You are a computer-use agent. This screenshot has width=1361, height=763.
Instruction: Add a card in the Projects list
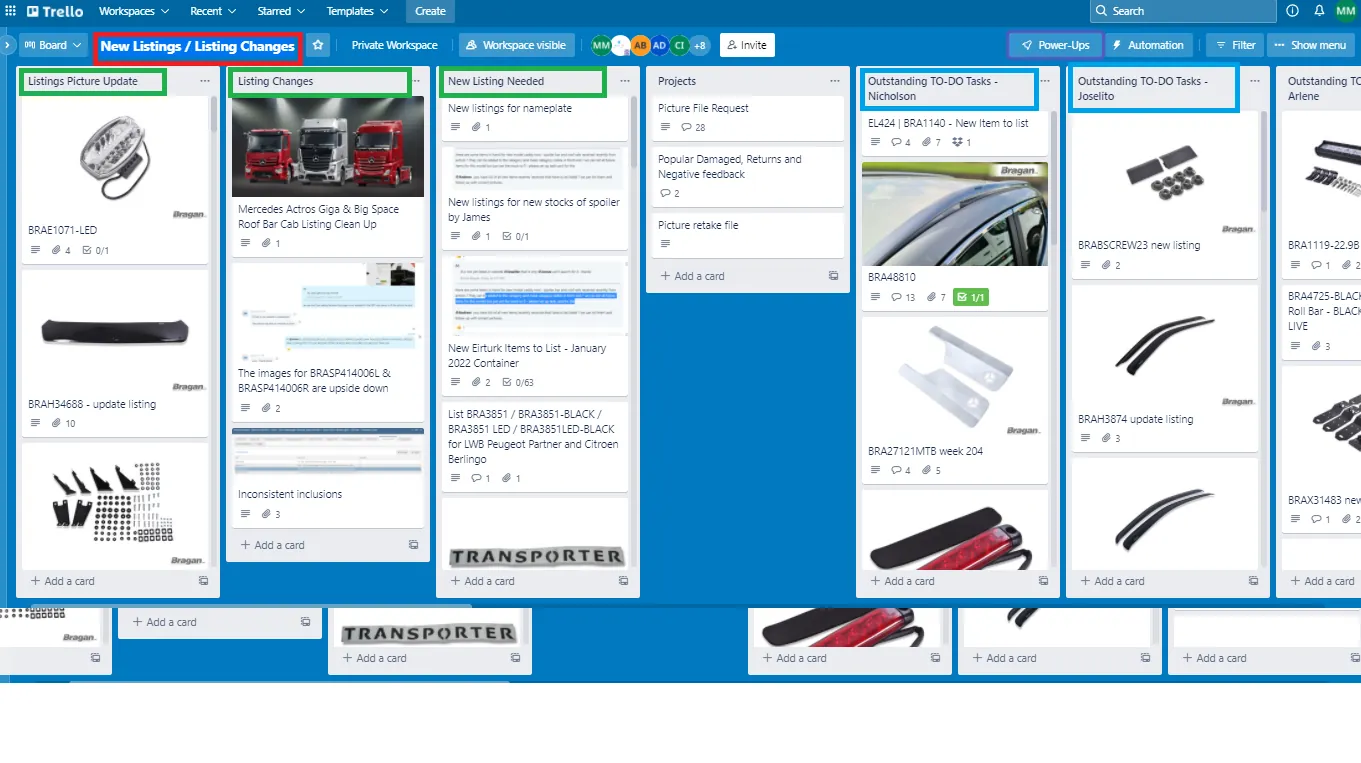(x=692, y=276)
